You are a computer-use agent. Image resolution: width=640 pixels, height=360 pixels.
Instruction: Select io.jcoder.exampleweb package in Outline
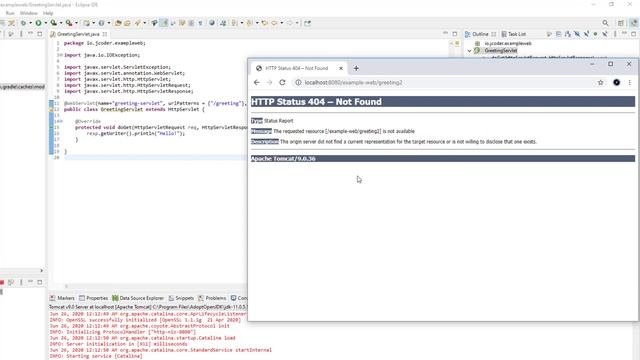pos(508,43)
